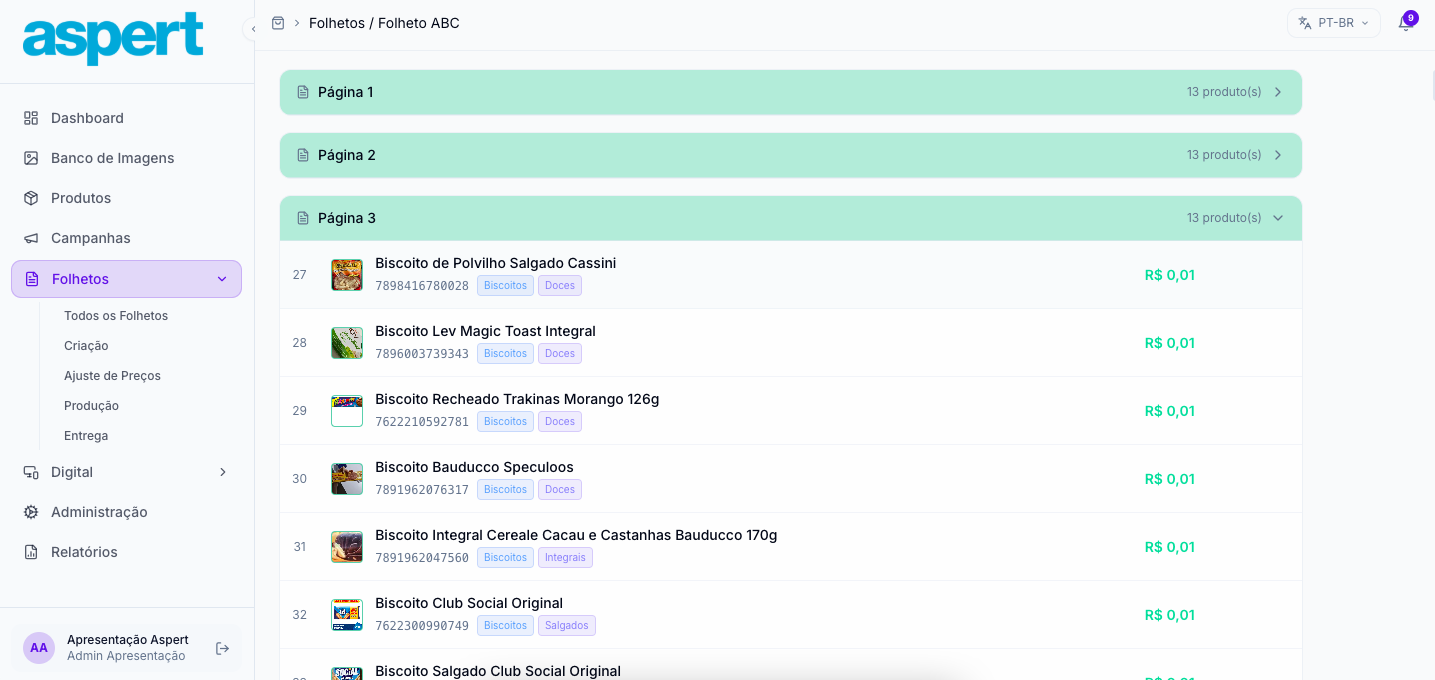Click the breadcrumb bag icon

tap(278, 23)
